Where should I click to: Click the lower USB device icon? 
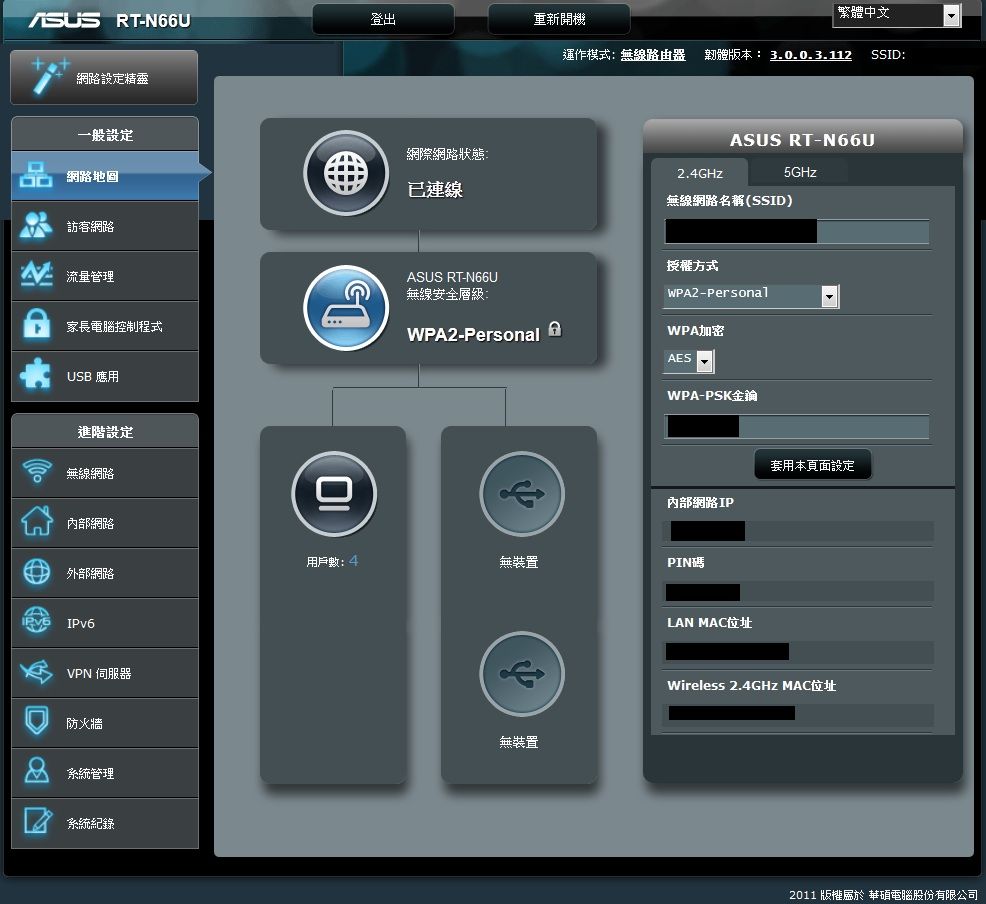[521, 674]
